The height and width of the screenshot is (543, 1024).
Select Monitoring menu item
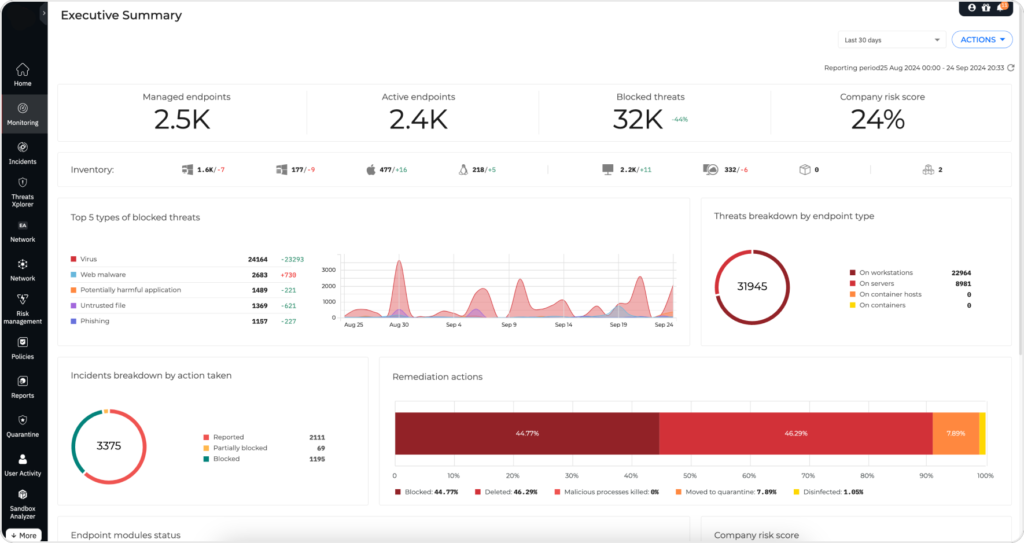click(x=23, y=114)
